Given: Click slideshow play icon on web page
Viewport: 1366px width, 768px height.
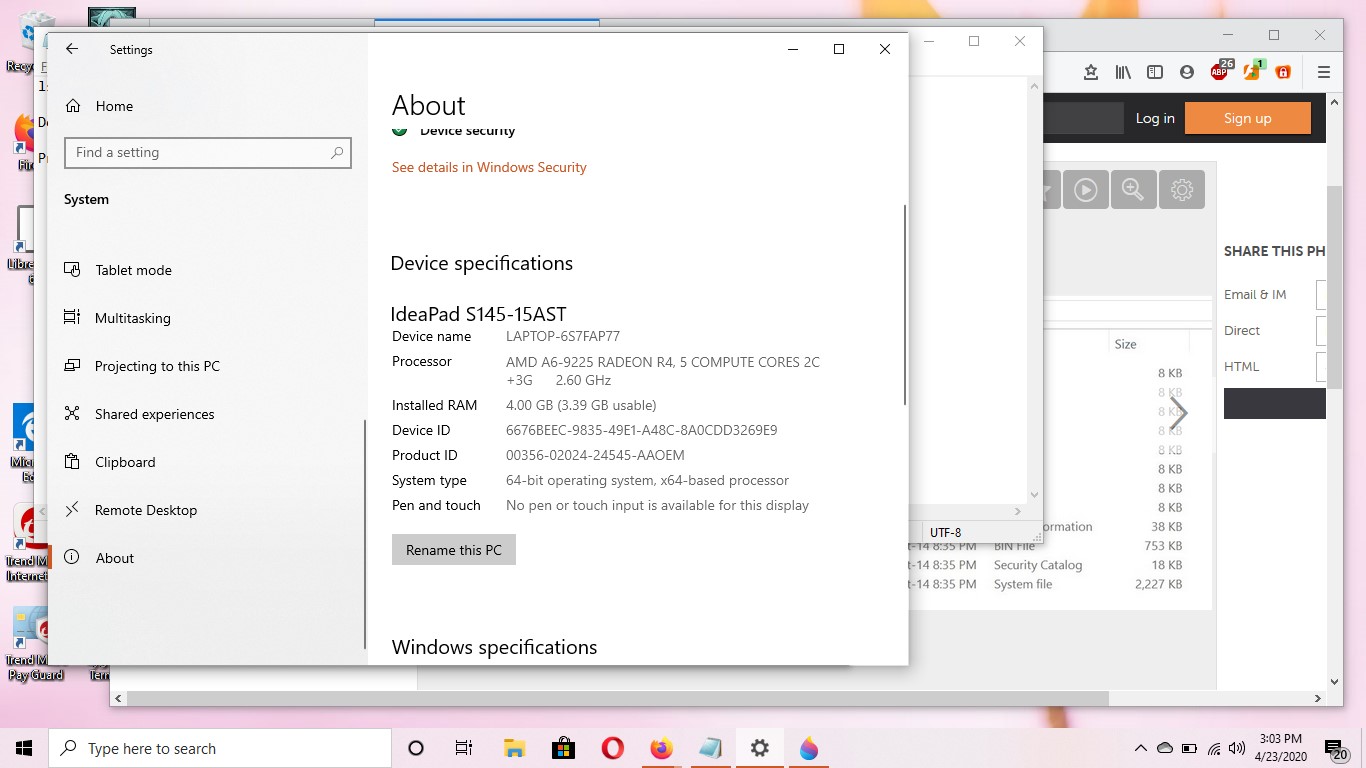Looking at the screenshot, I should tap(1085, 189).
